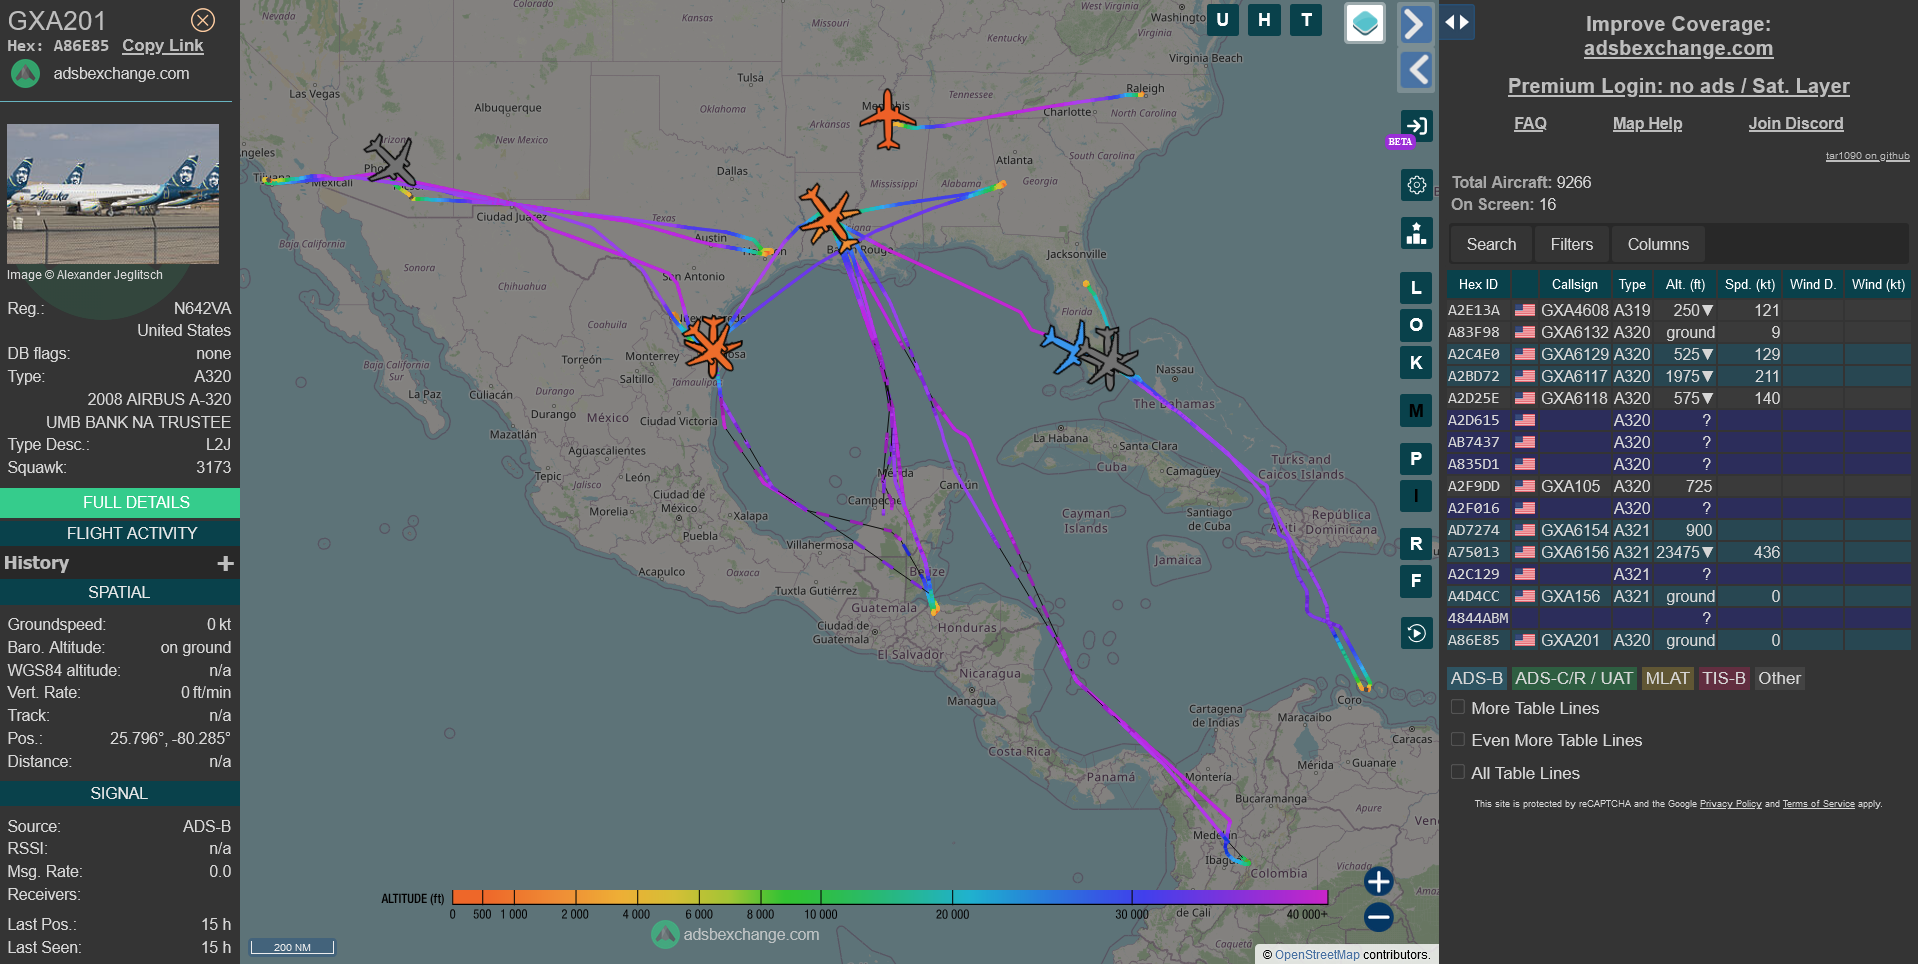Viewport: 1918px width, 964px height.
Task: Click the ADS-B source legend
Action: coord(1477,679)
